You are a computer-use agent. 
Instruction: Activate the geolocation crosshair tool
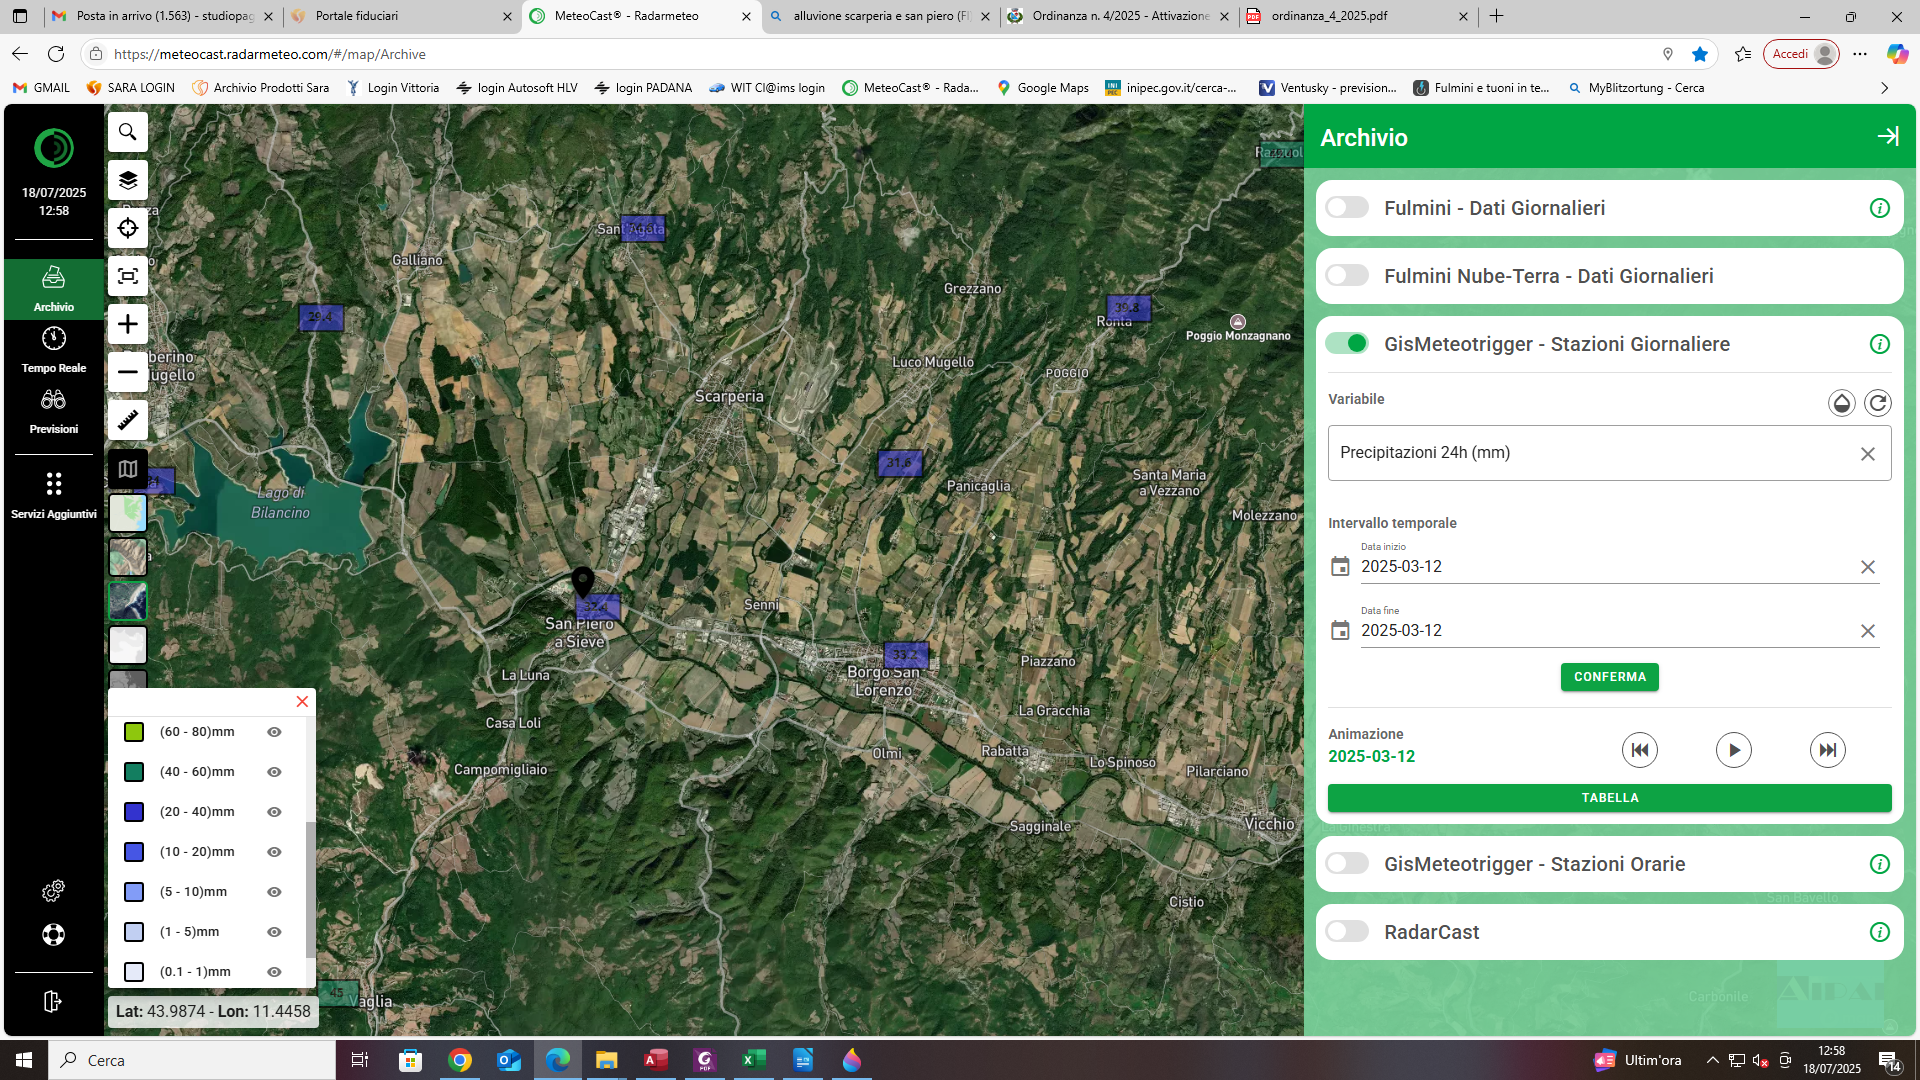click(127, 228)
